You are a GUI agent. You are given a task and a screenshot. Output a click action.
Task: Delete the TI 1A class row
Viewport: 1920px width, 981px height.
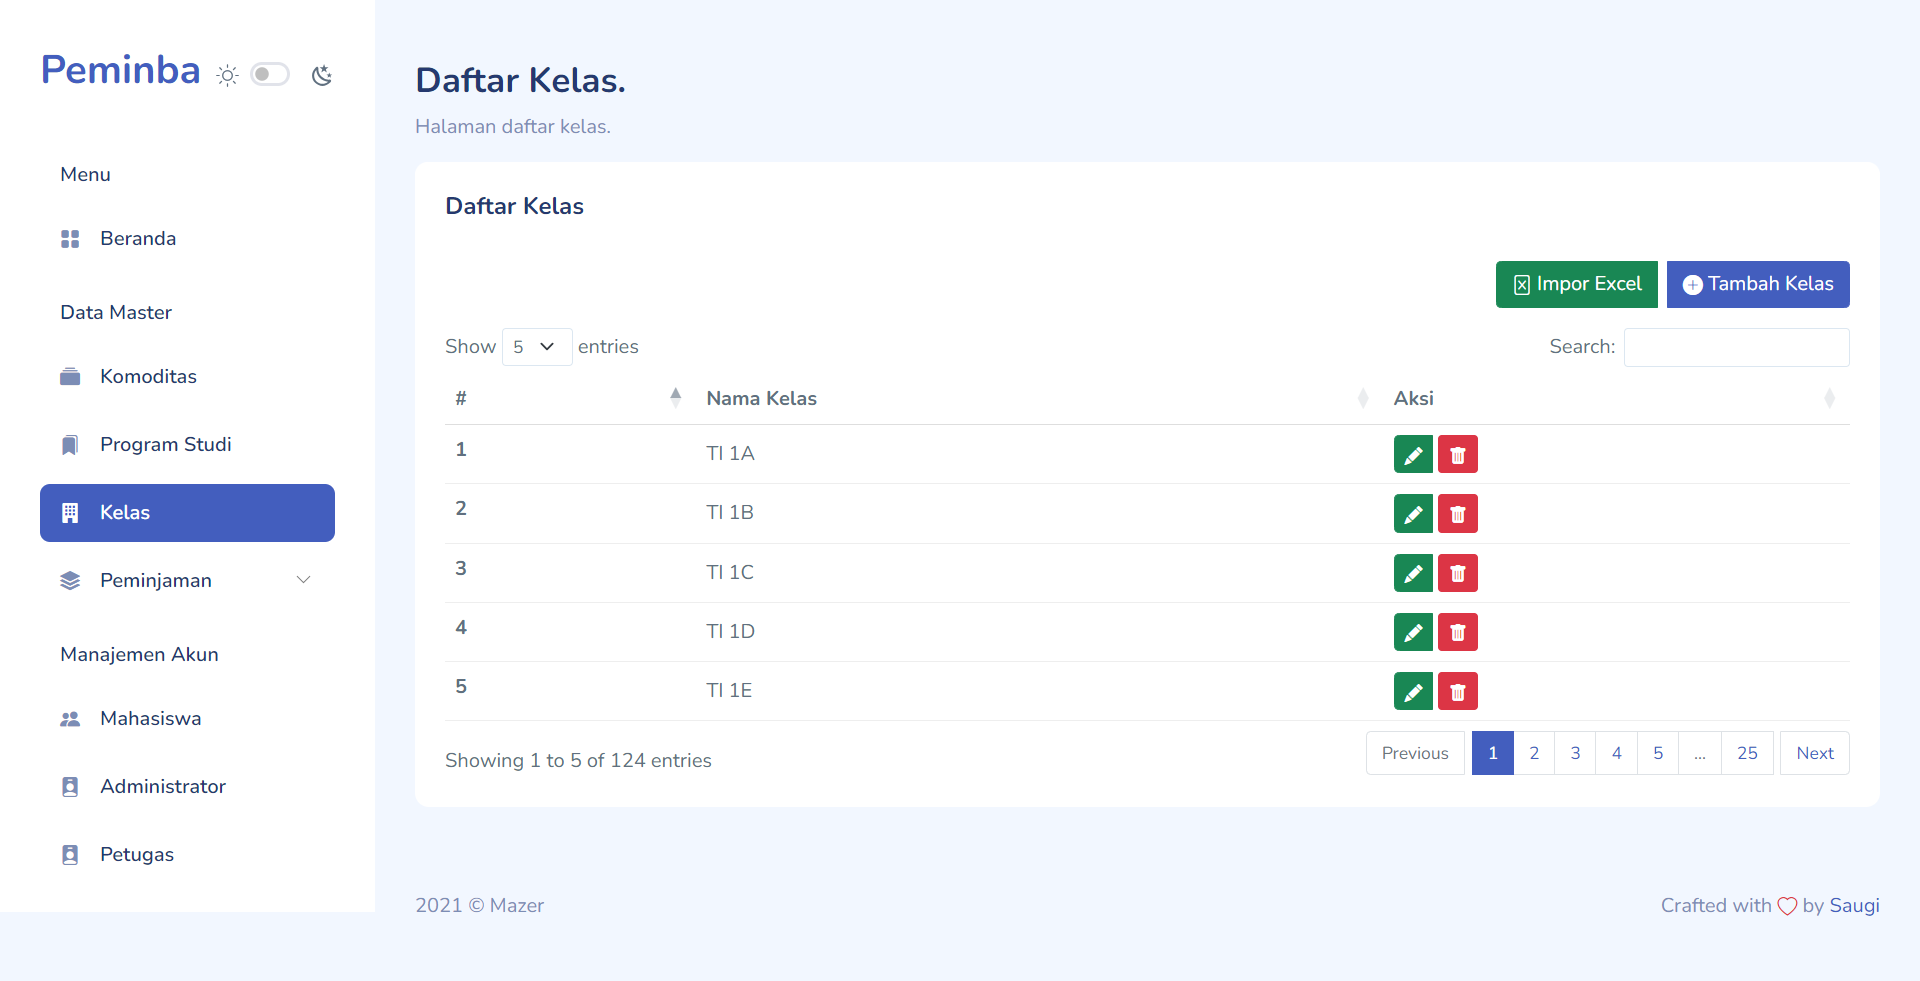(x=1458, y=454)
